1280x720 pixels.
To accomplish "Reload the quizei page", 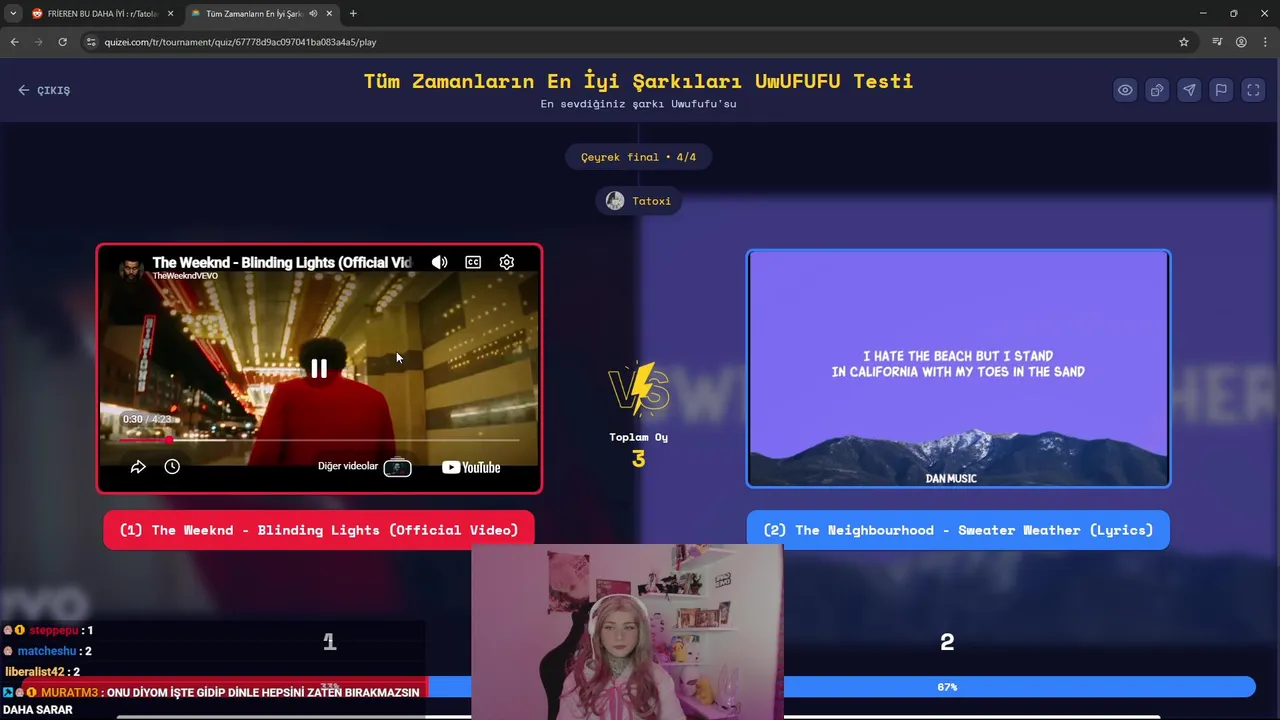I will [62, 42].
